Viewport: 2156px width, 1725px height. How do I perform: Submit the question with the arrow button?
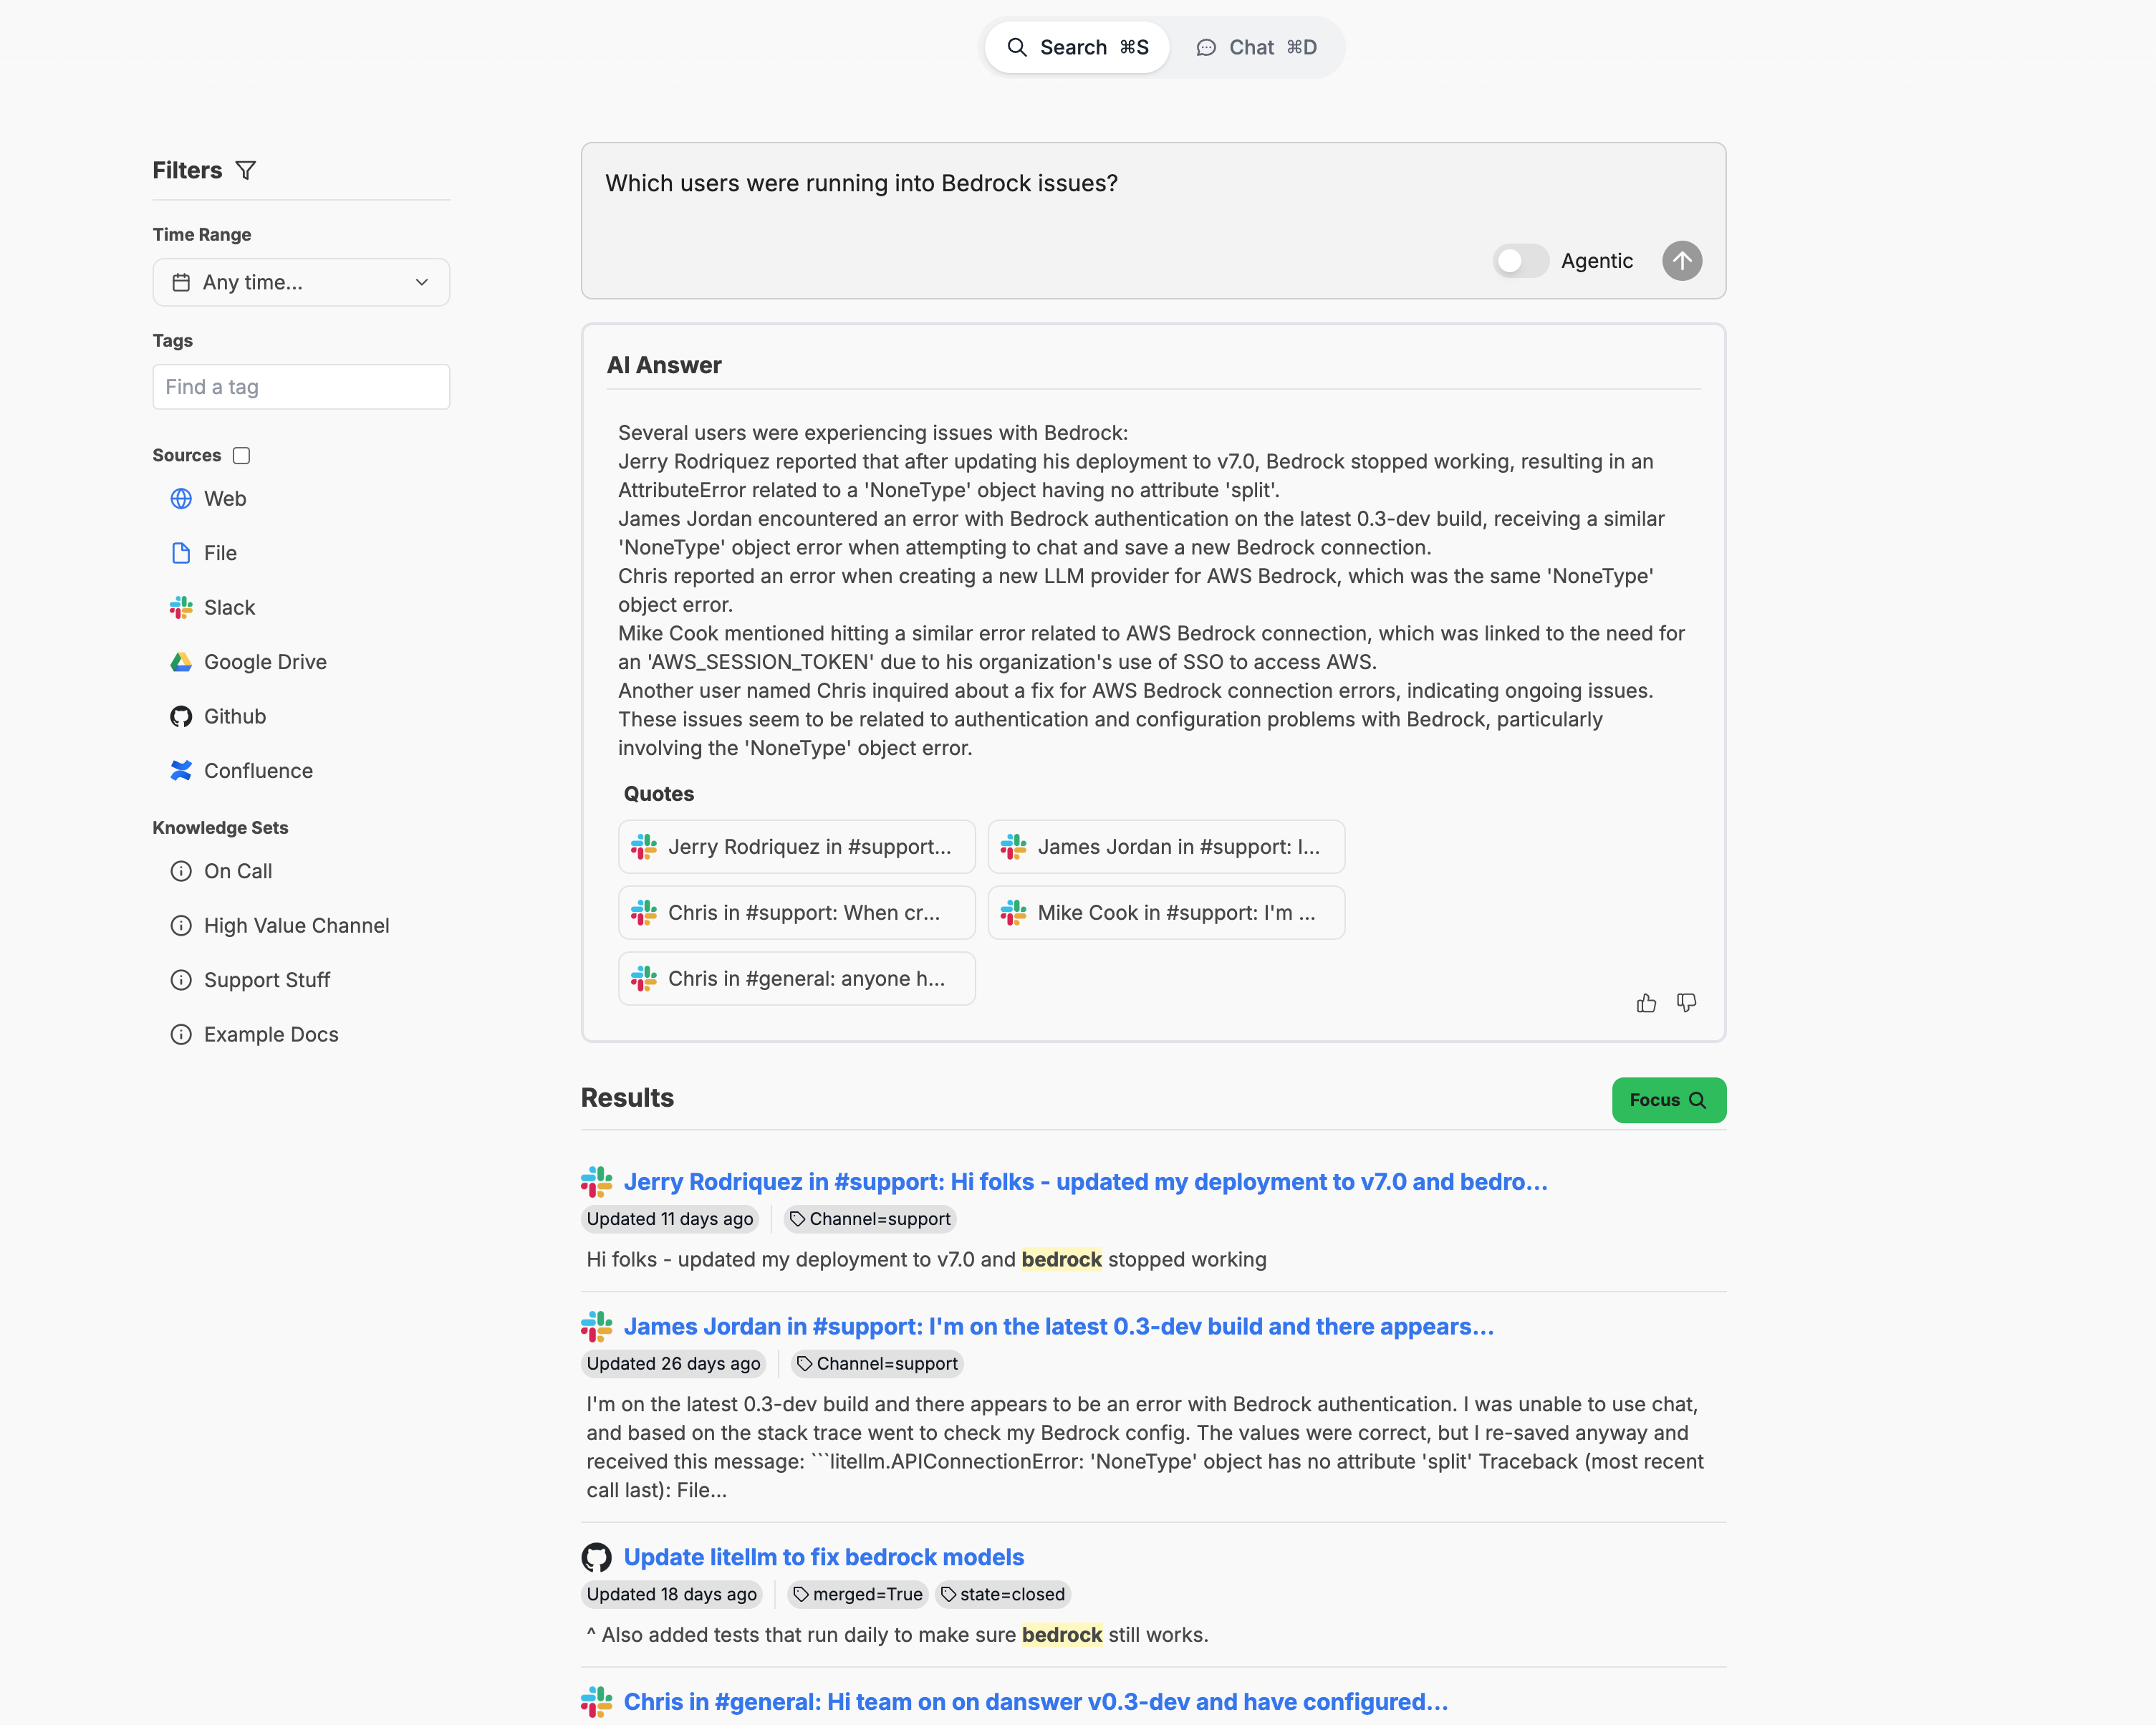point(1682,261)
